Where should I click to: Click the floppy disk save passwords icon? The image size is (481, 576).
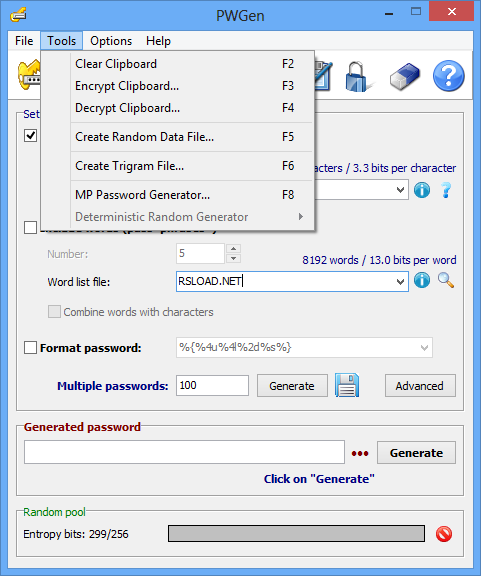347,385
